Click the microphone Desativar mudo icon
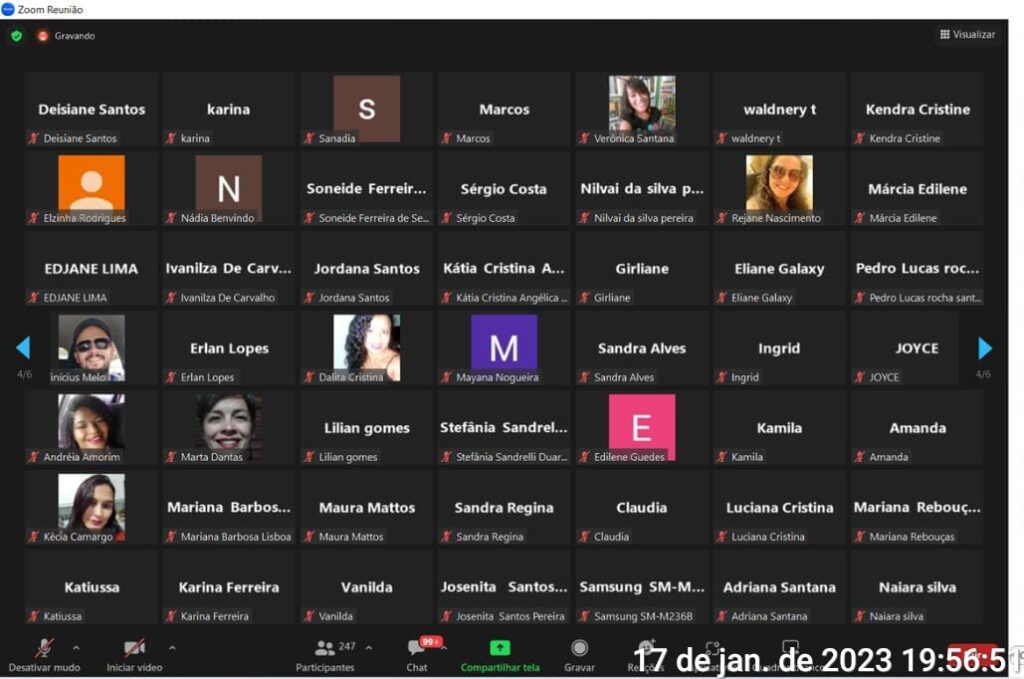Screen dimensions: 1024x679 [44, 648]
